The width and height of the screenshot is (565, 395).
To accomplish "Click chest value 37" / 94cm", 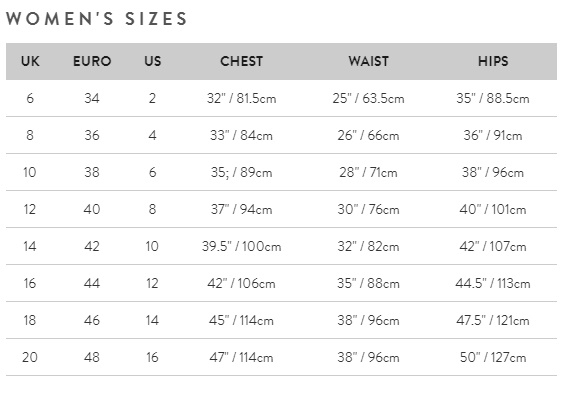I will pos(241,209).
